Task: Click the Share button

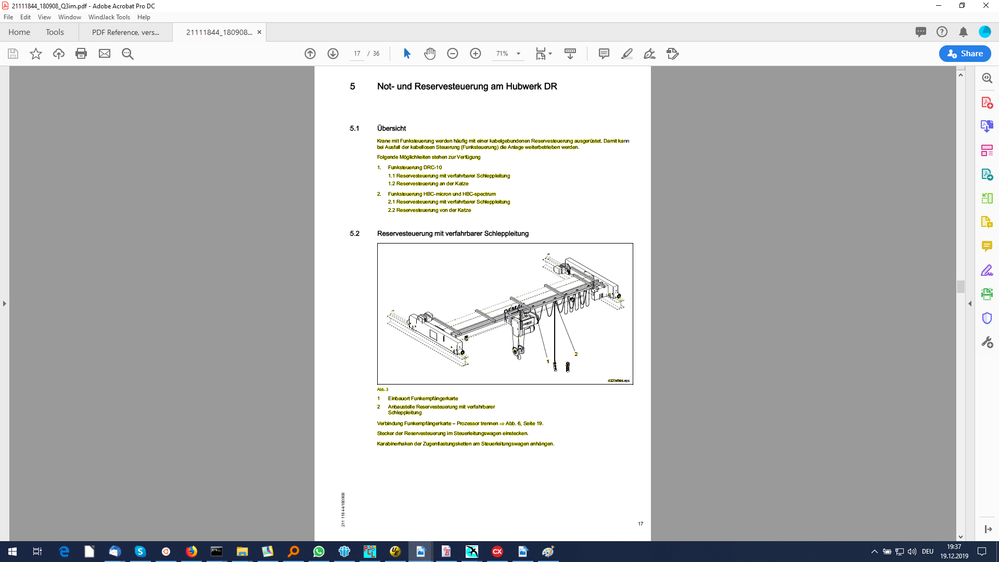Action: coord(965,54)
